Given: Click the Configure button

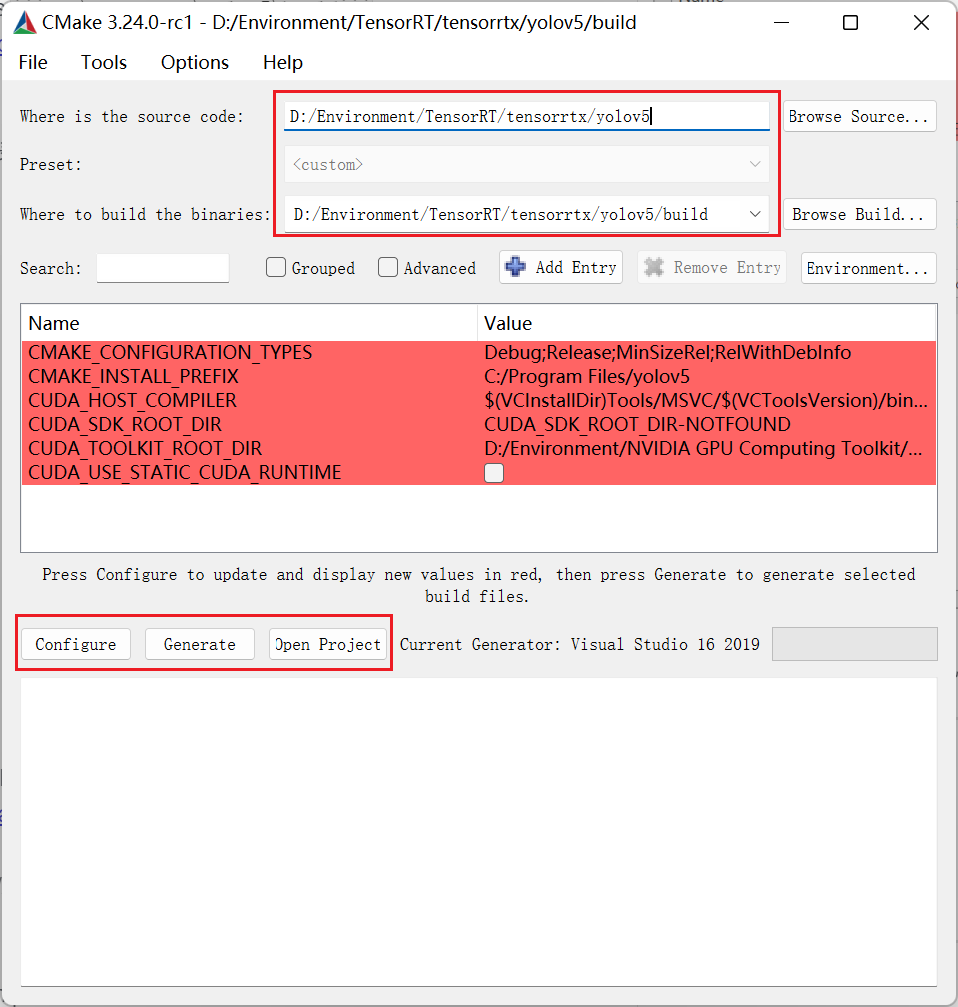Looking at the screenshot, I should click(x=76, y=644).
